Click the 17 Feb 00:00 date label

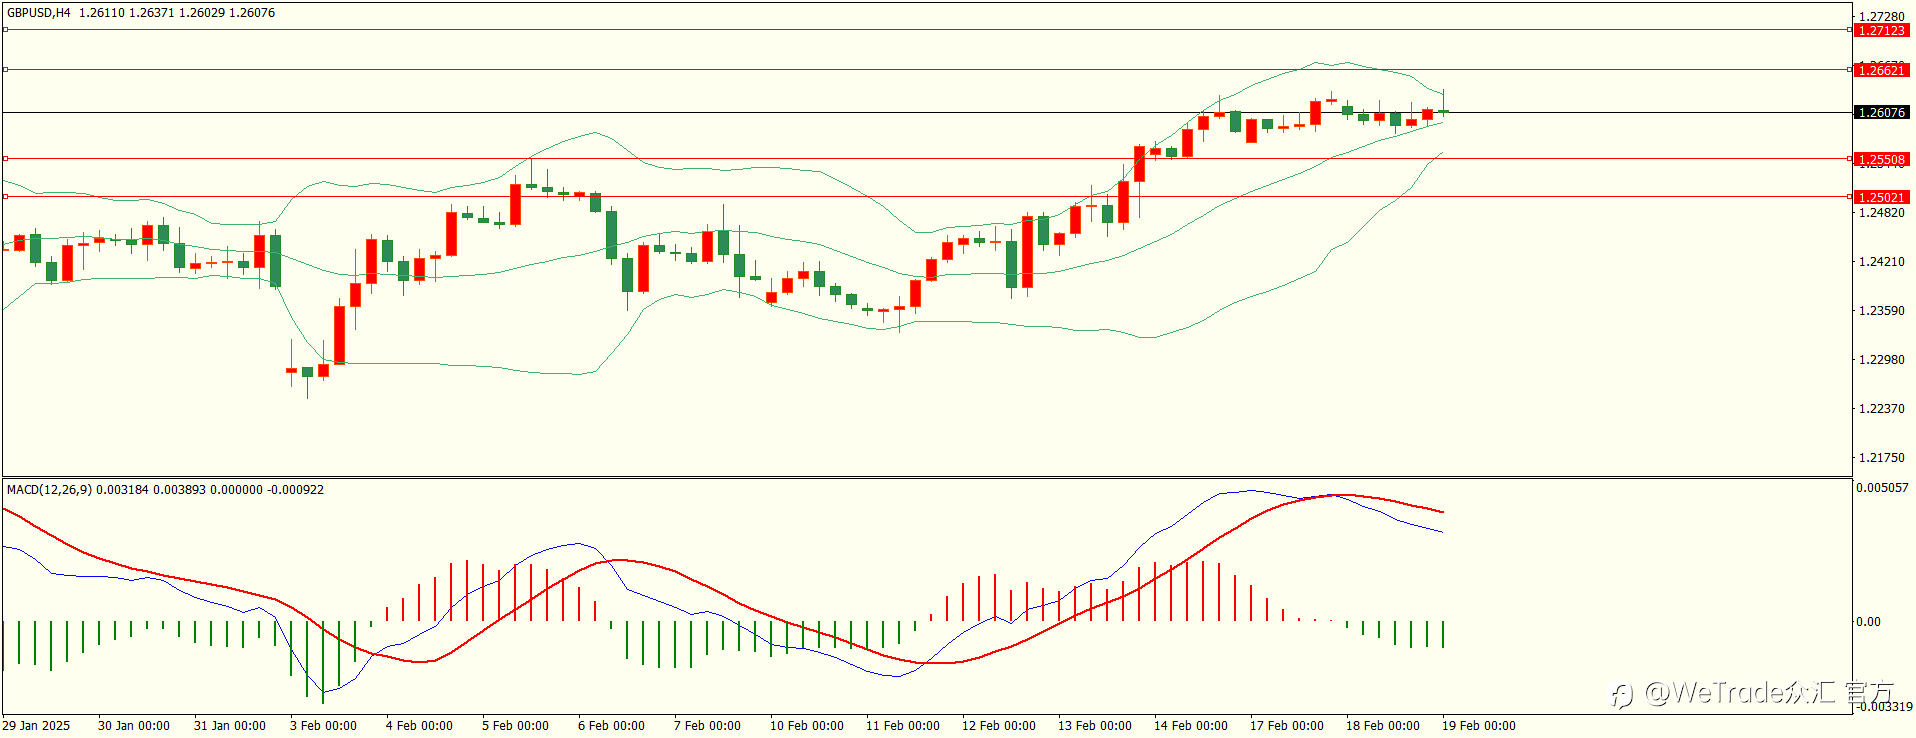coord(1286,726)
